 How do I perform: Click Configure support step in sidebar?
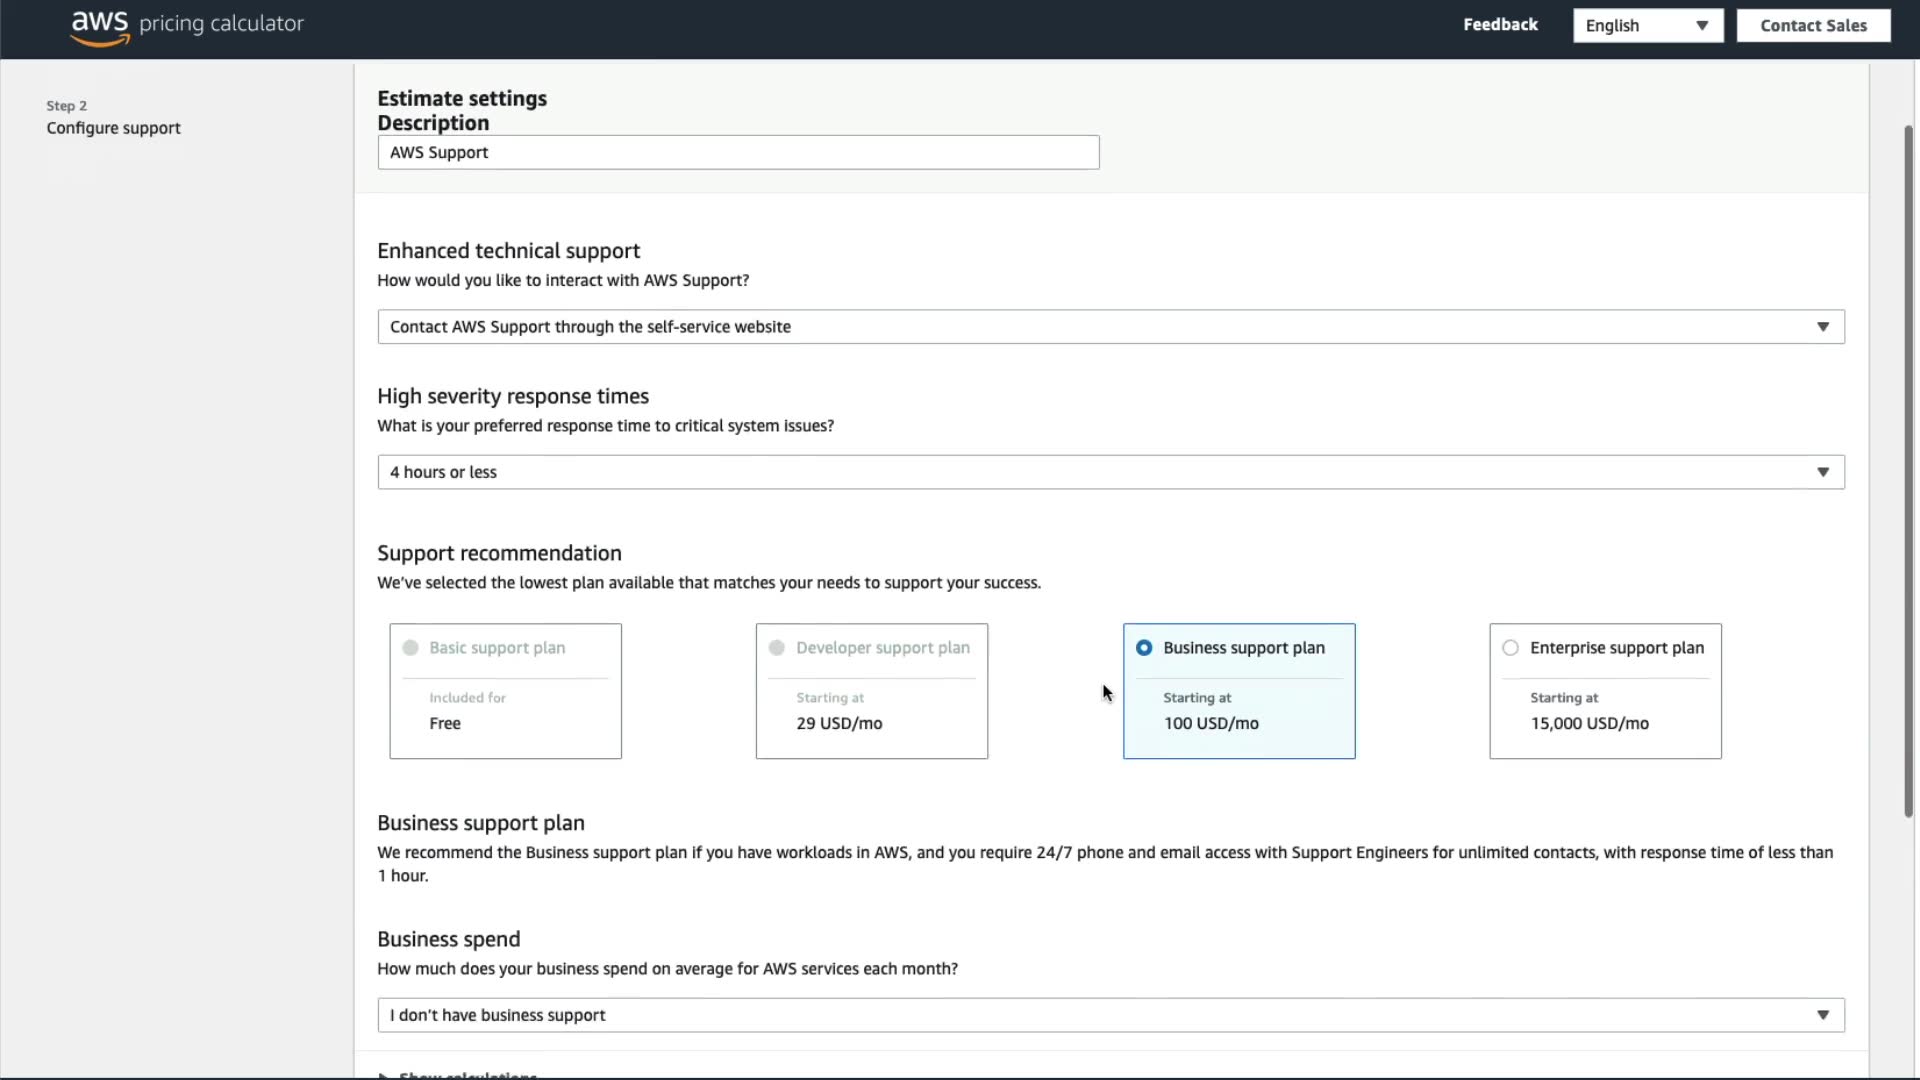[113, 128]
